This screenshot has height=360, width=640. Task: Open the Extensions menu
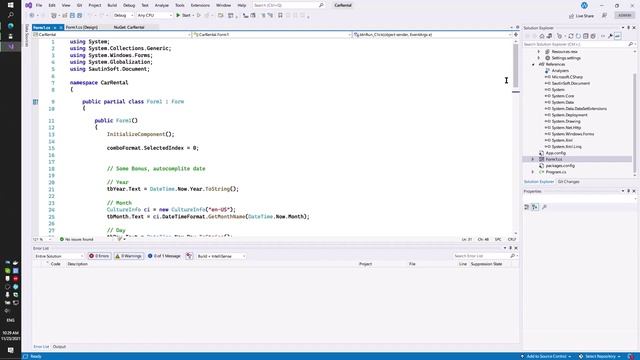[200, 5]
